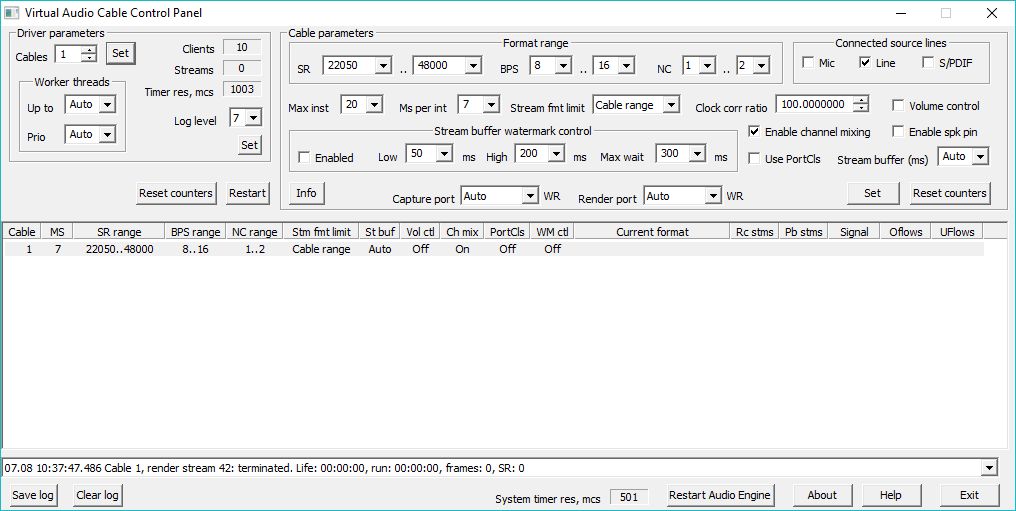The image size is (1016, 511).
Task: Select cable 1 row in the list
Action: click(494, 249)
